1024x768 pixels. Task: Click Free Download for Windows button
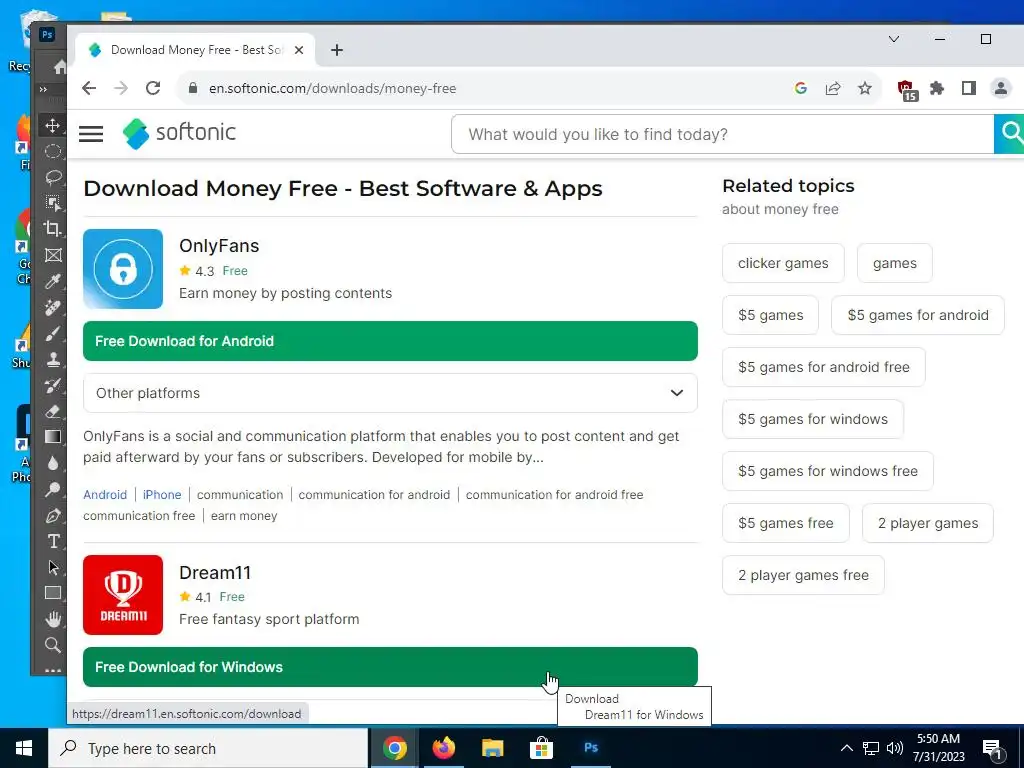[x=390, y=667]
